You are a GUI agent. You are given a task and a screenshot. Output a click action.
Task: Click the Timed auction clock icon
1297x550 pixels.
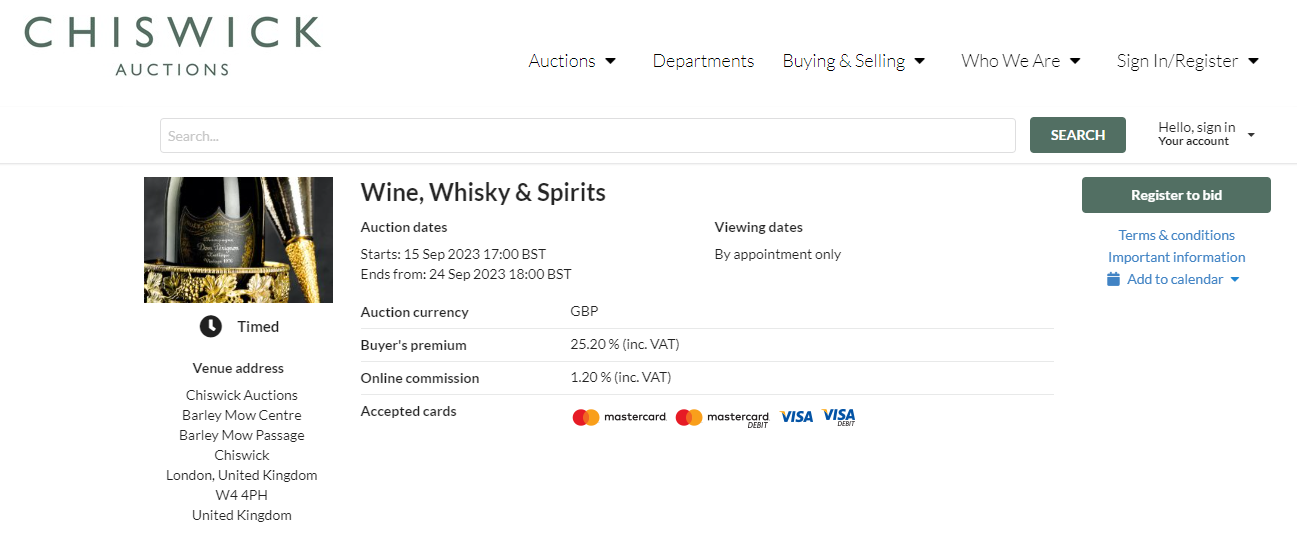click(210, 326)
